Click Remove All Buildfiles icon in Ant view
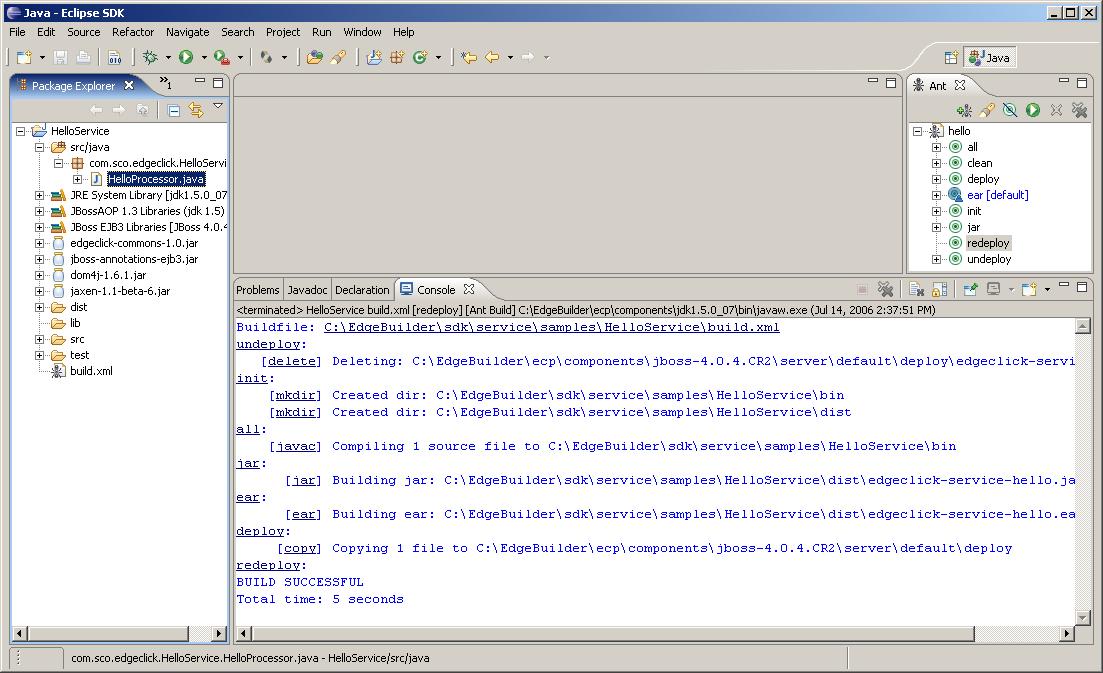This screenshot has width=1103, height=673. [1079, 110]
